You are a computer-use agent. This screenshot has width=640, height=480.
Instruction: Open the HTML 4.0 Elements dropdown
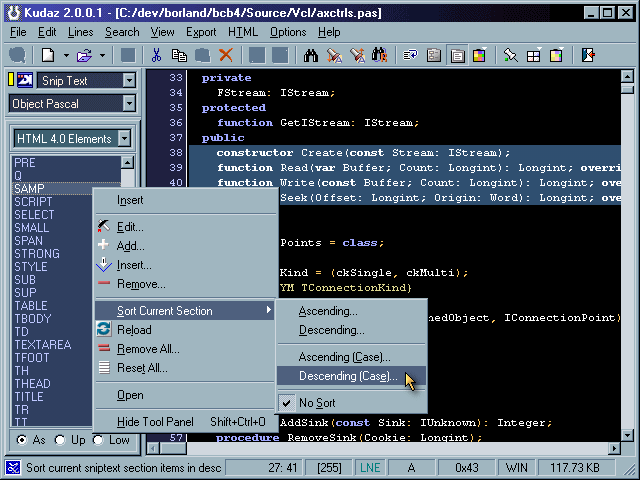point(124,138)
